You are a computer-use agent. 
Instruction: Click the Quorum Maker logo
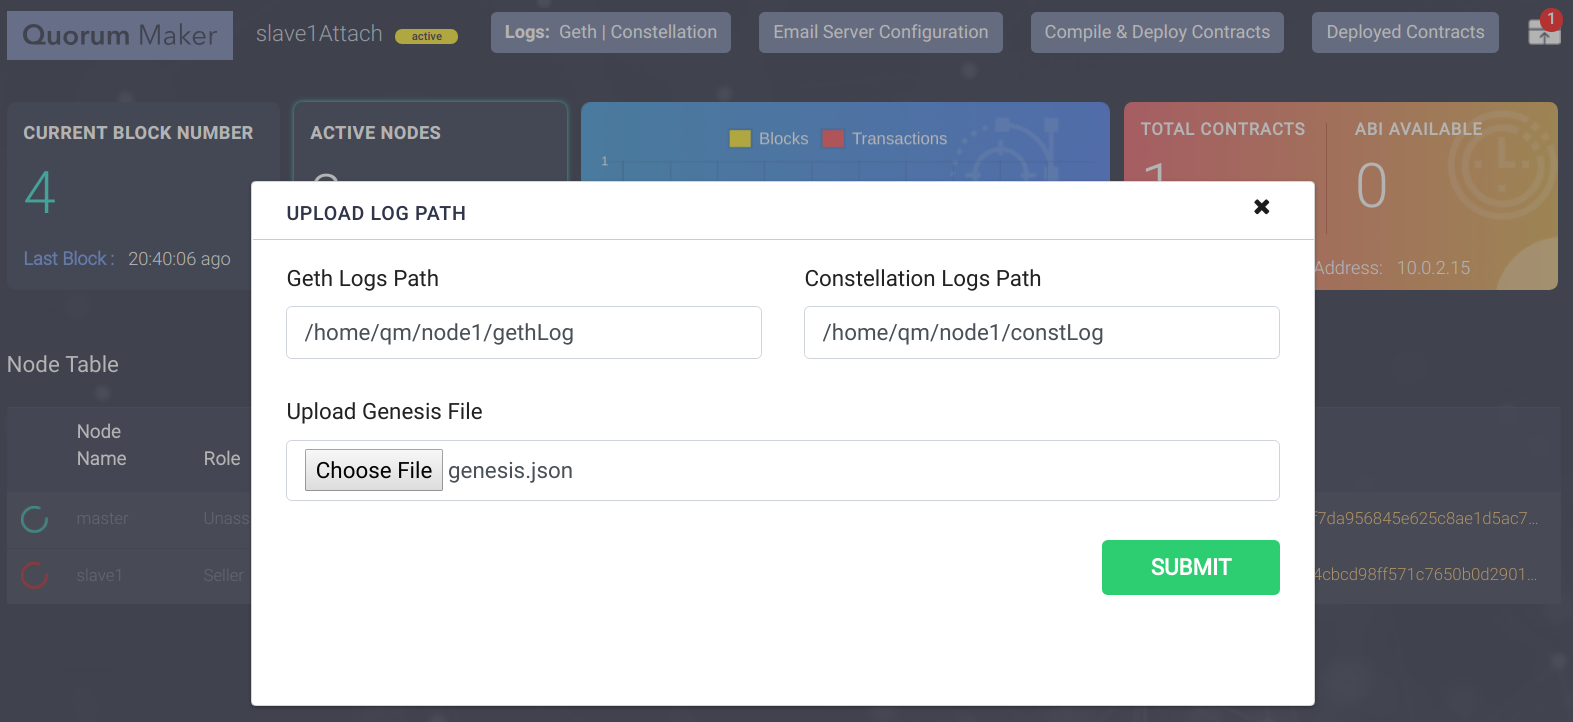tap(120, 35)
